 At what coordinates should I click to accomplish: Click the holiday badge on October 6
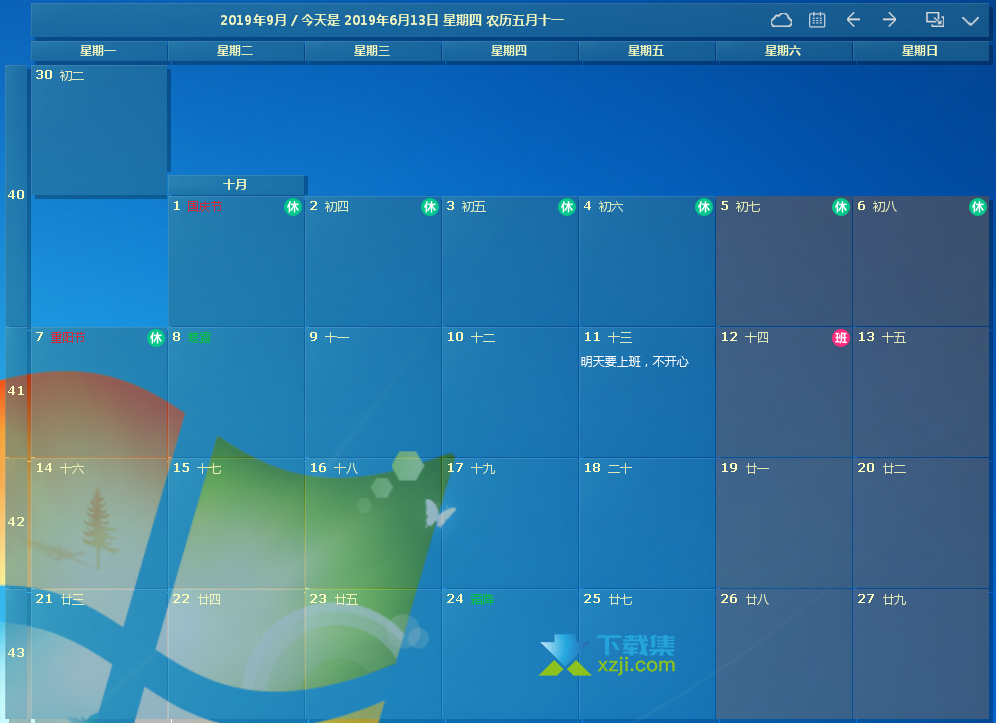[x=978, y=206]
